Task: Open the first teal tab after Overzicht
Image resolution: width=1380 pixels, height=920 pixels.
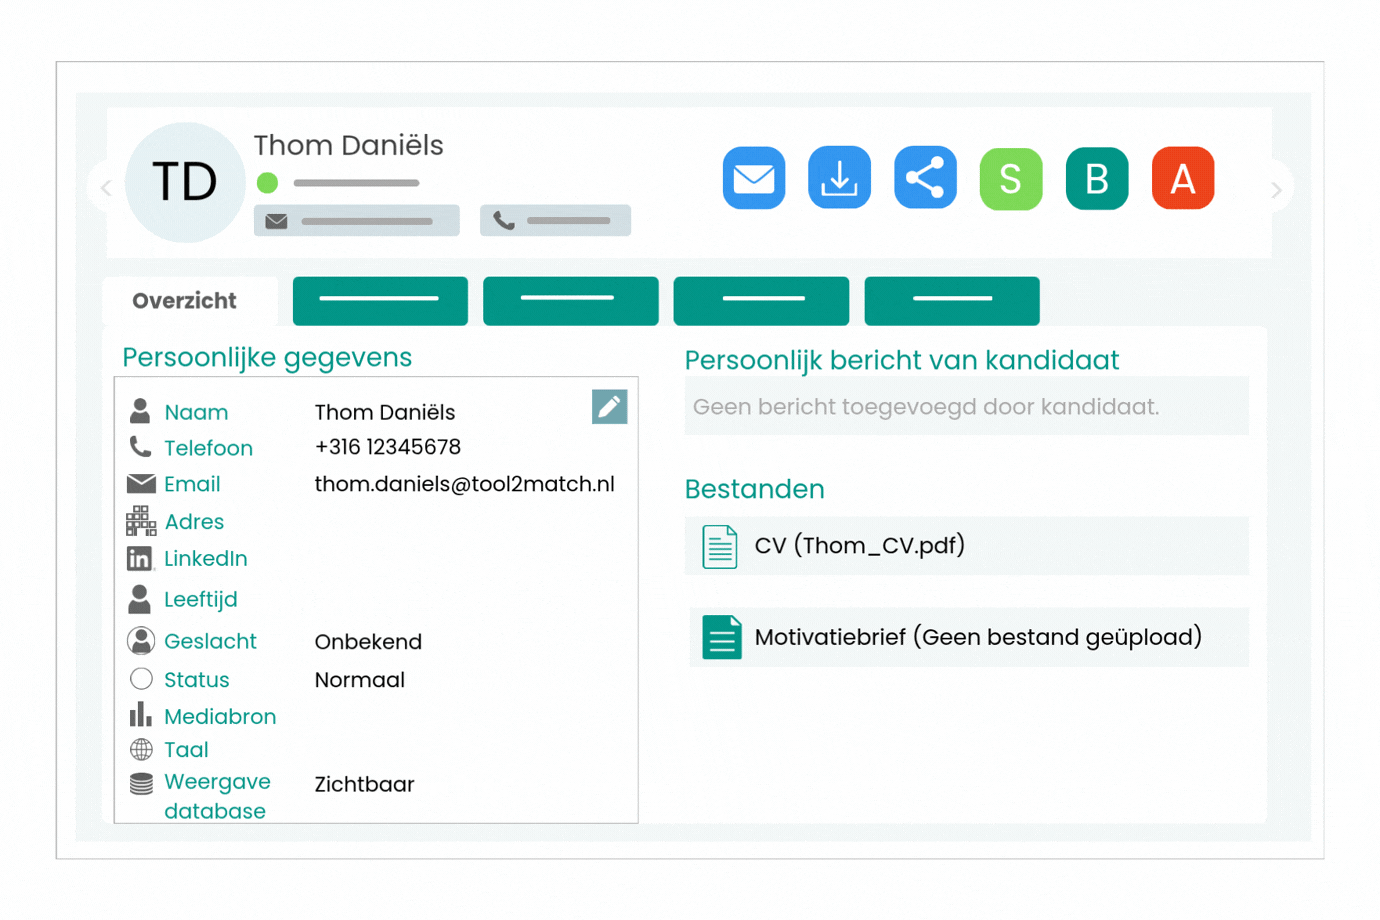Action: (380, 301)
